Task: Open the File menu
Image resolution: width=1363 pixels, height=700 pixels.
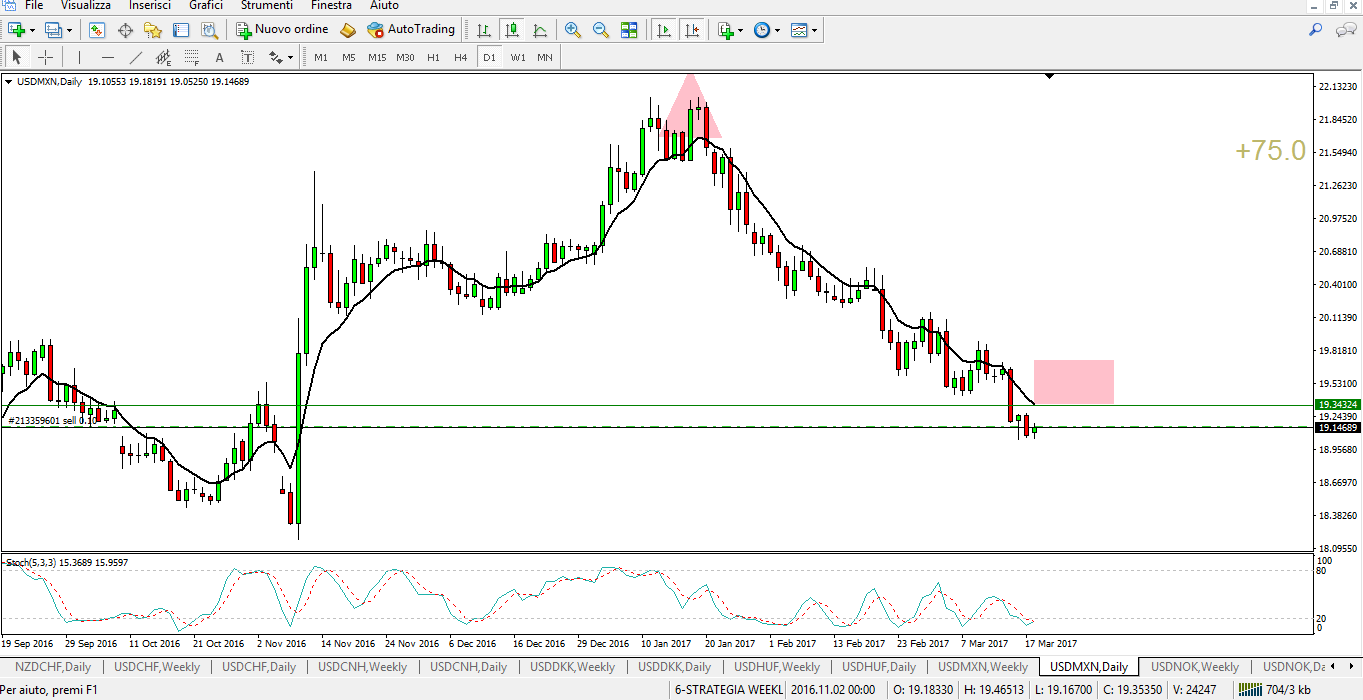Action: point(34,6)
